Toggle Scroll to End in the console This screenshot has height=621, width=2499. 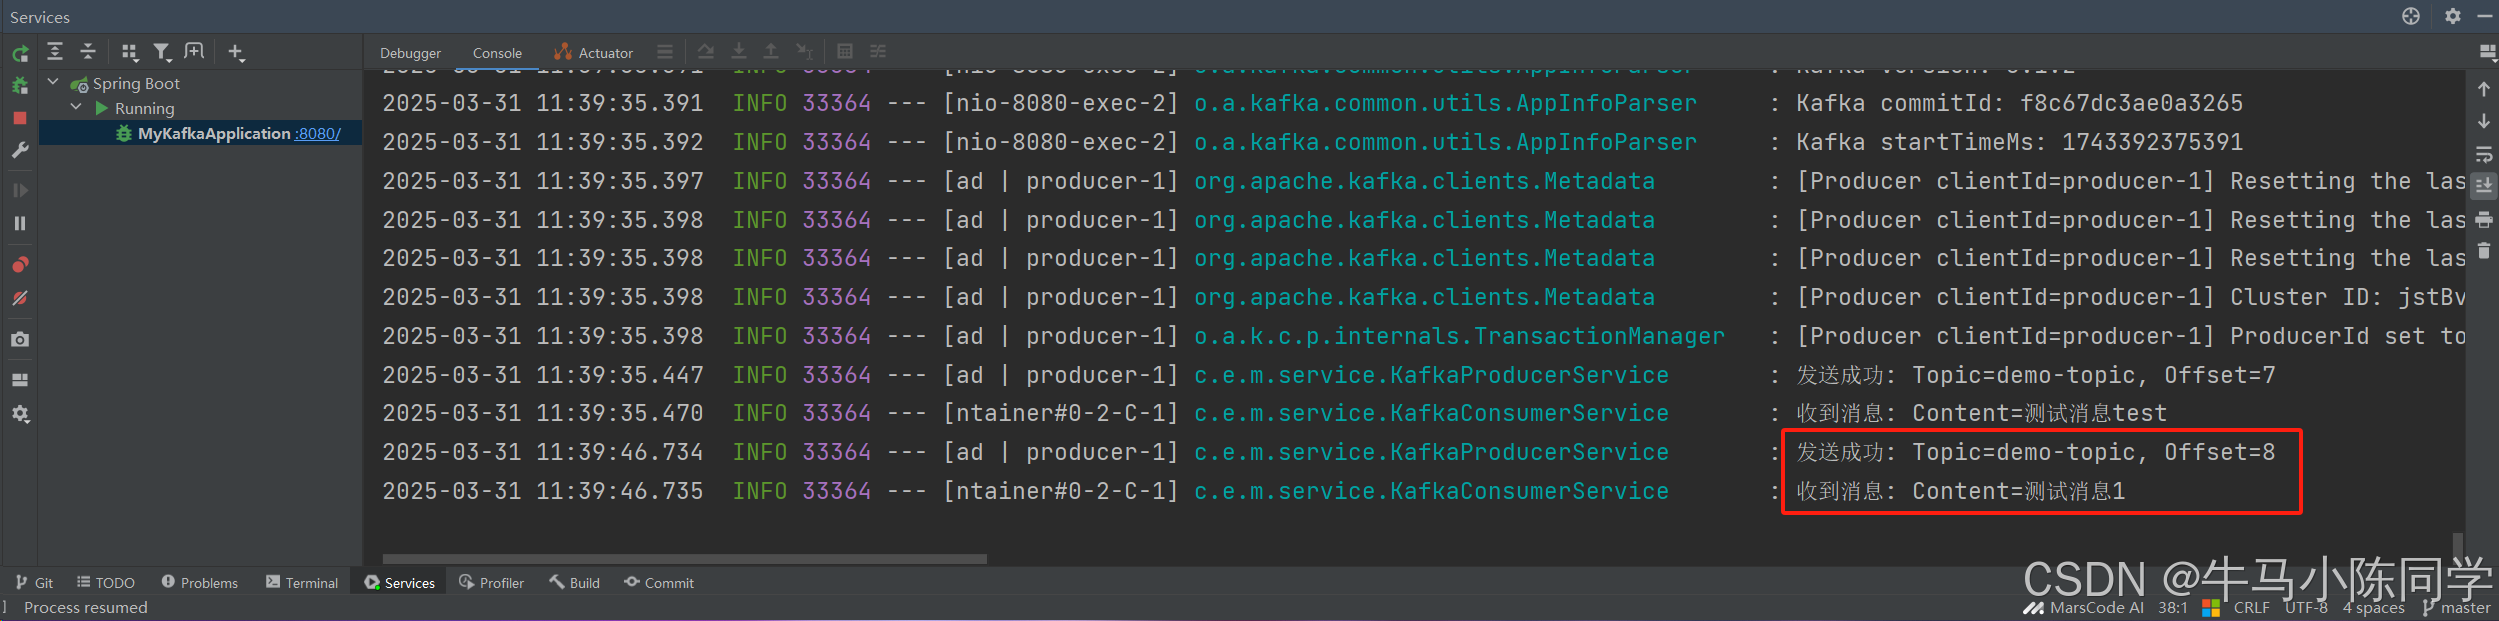pos(2484,186)
